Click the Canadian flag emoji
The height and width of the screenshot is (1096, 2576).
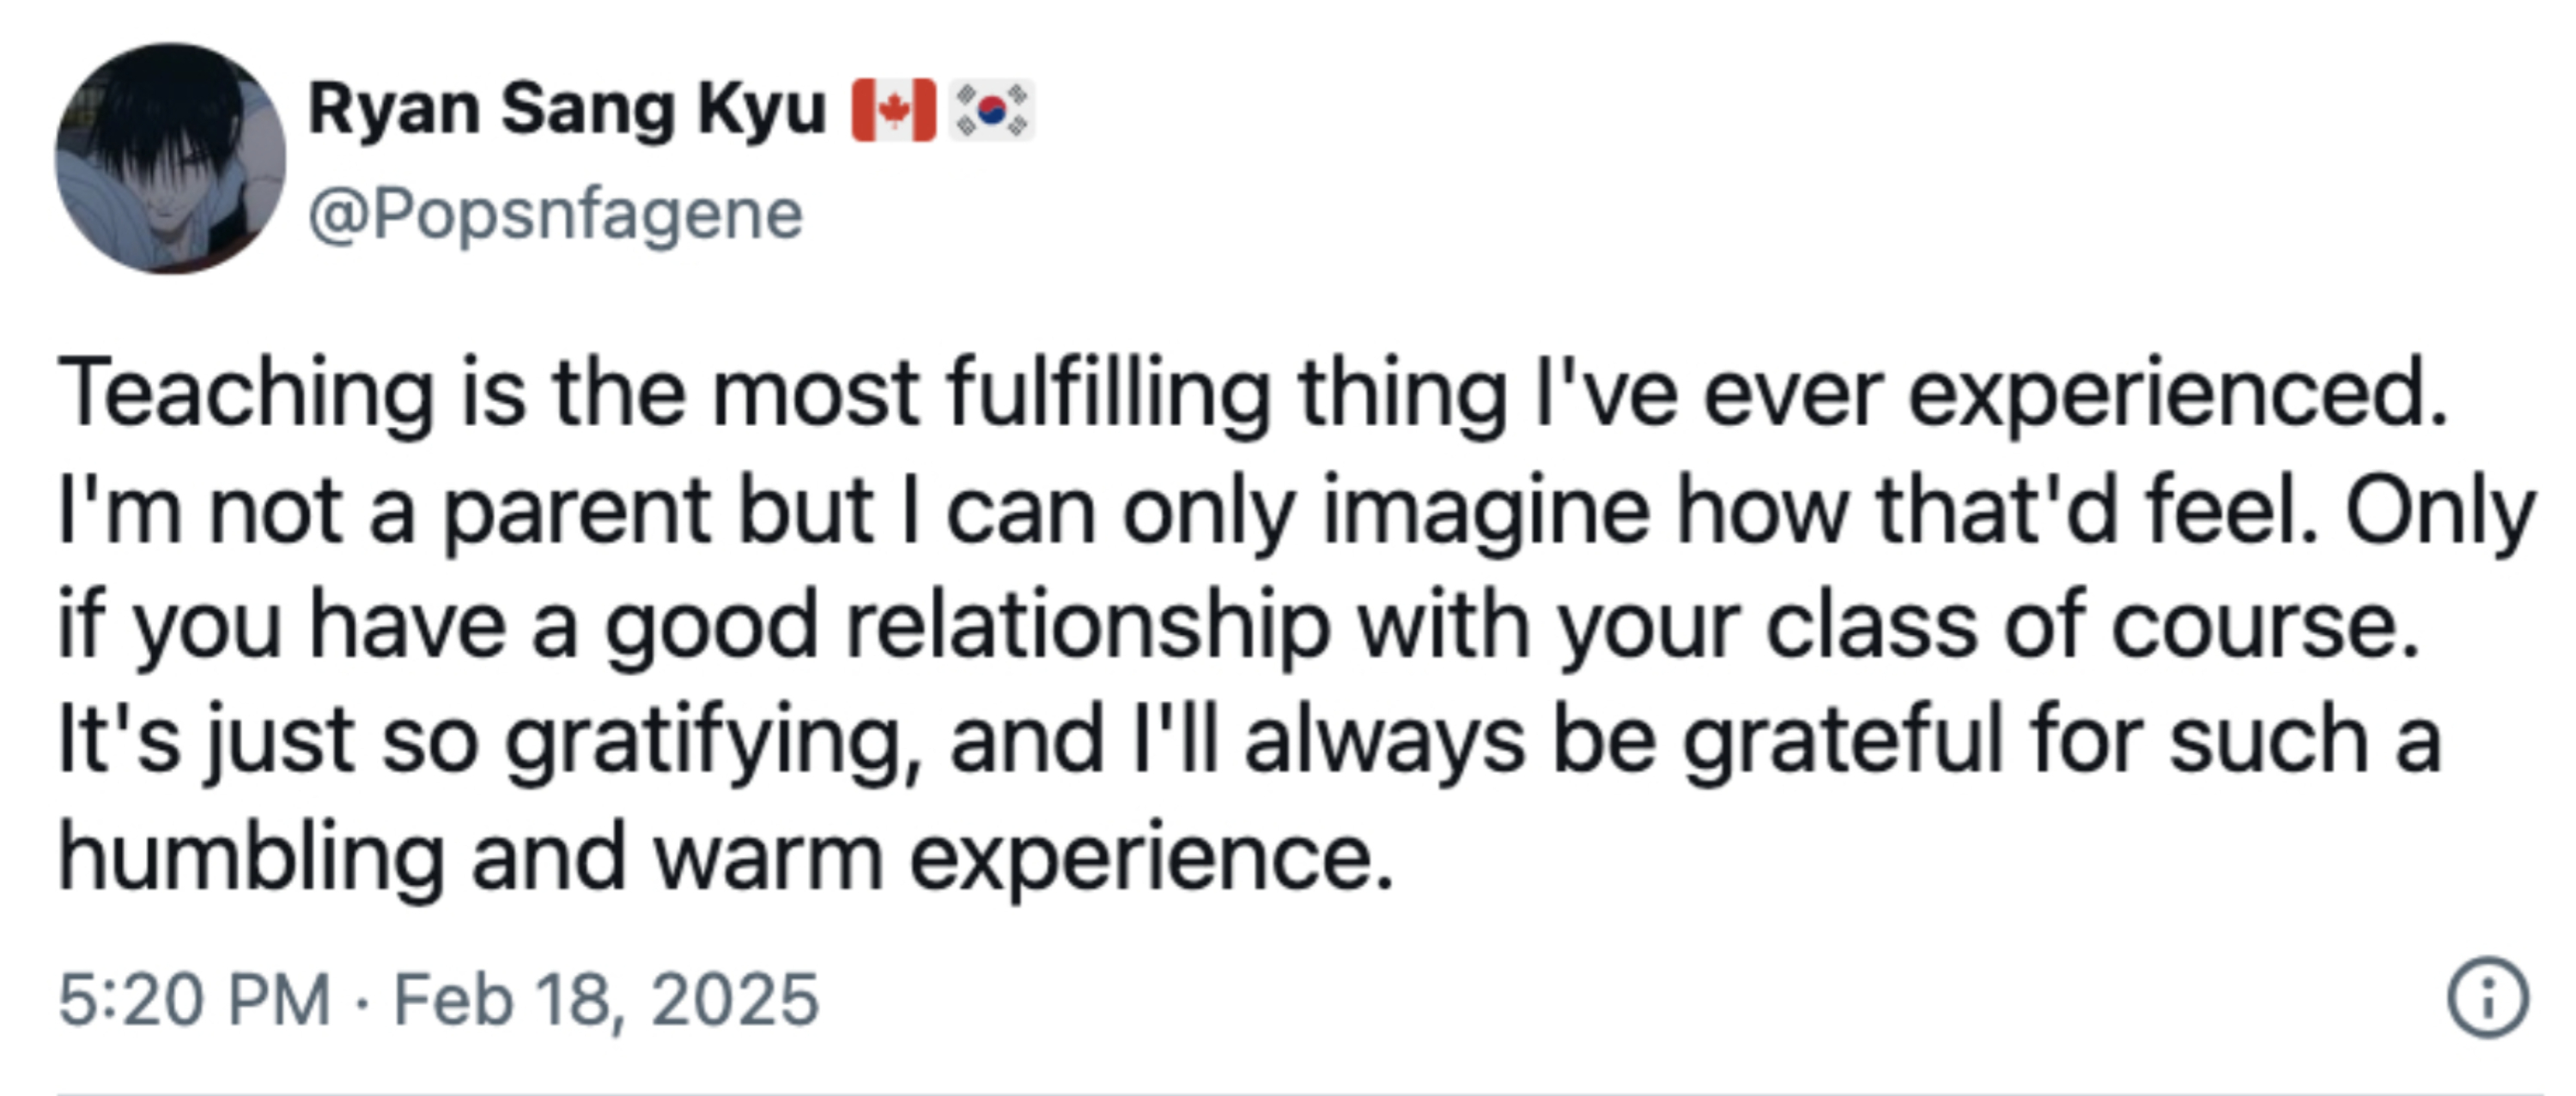pyautogui.click(x=893, y=110)
